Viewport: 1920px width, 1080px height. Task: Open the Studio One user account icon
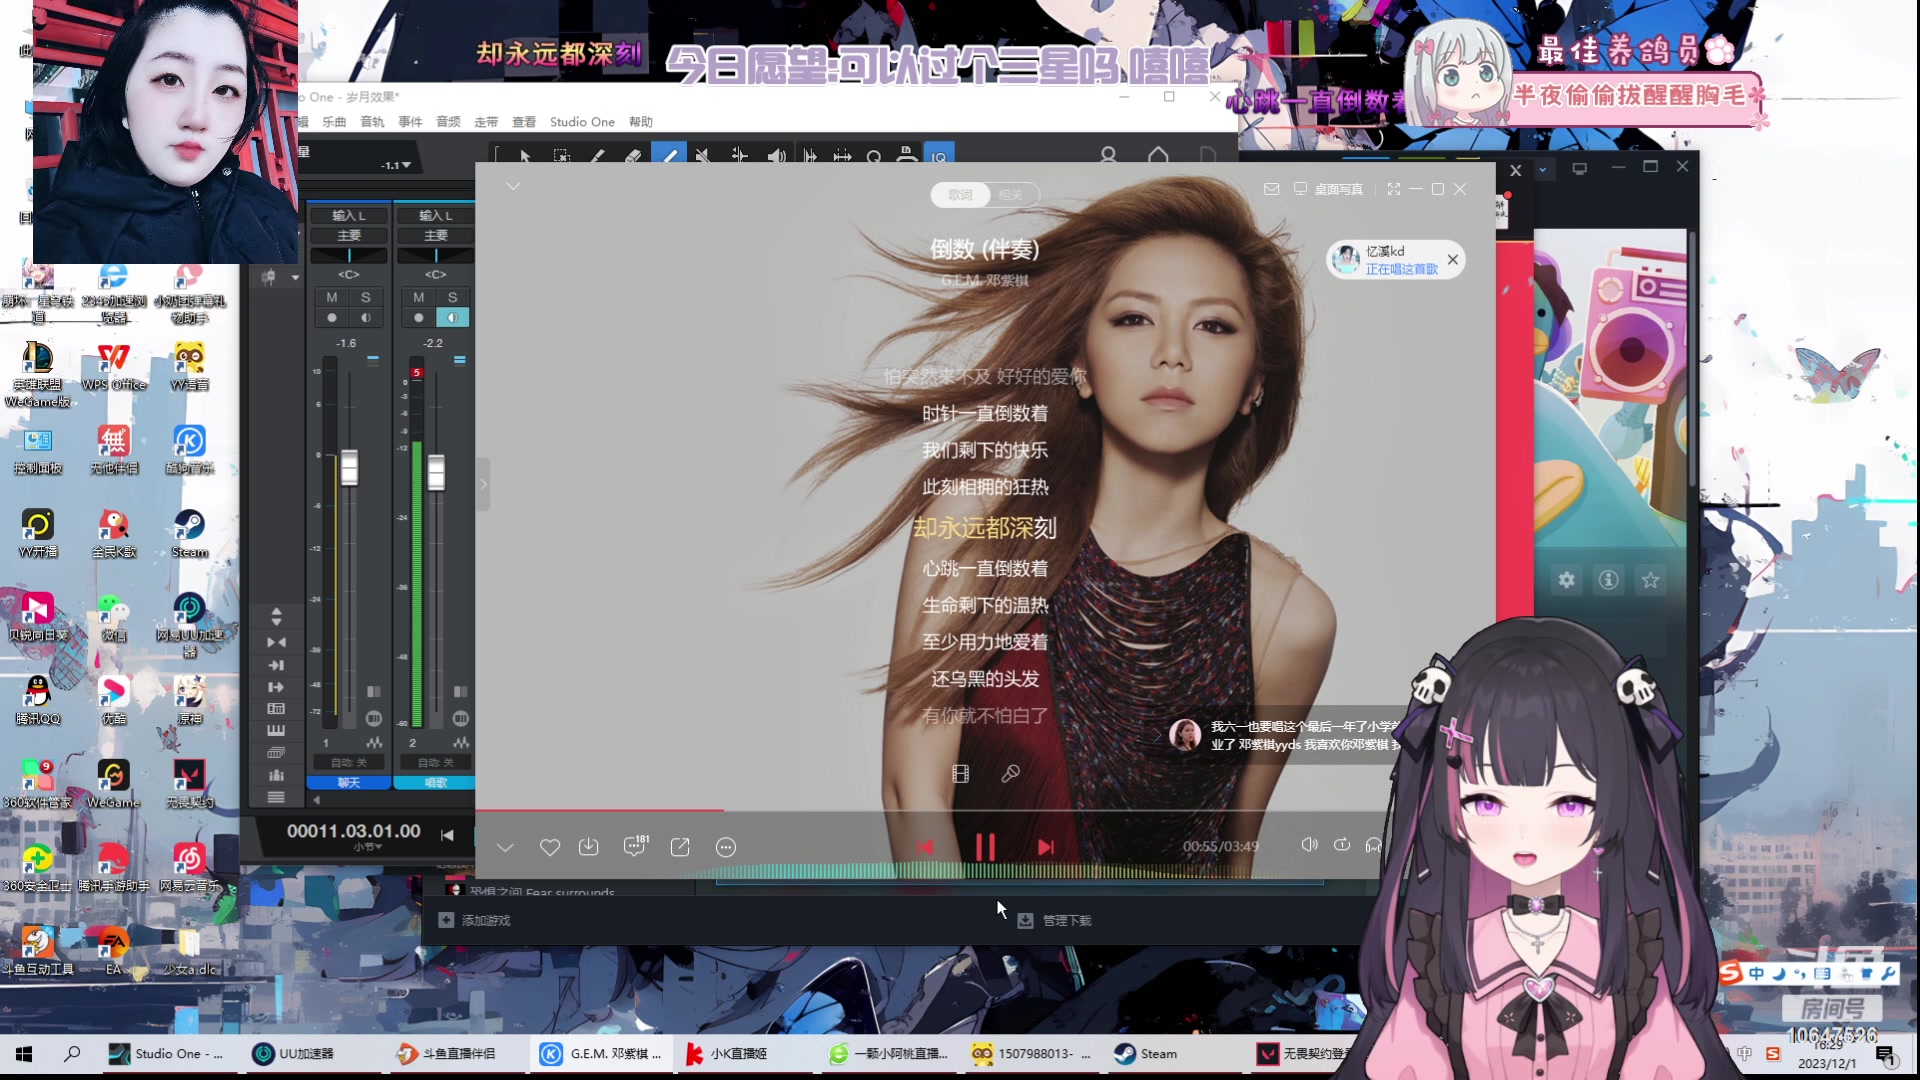click(1108, 155)
